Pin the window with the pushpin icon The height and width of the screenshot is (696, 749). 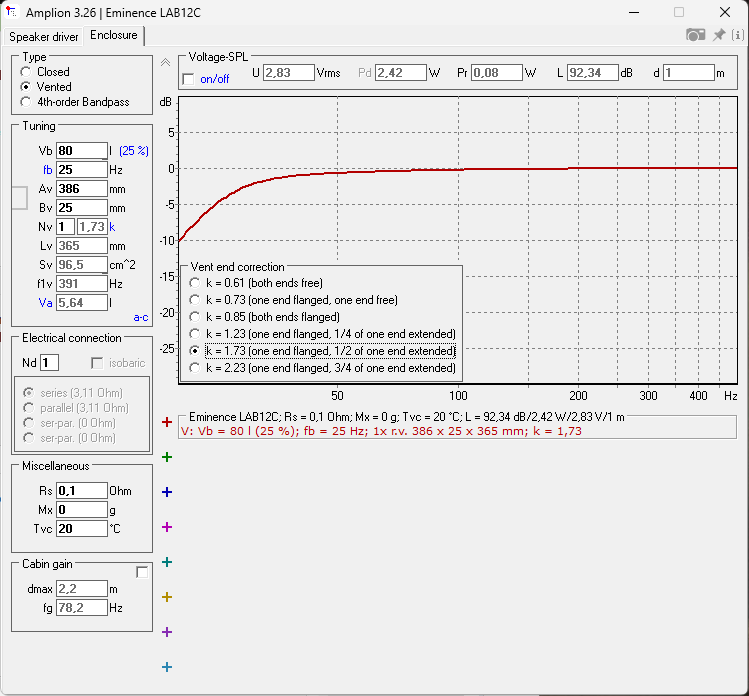pos(718,35)
